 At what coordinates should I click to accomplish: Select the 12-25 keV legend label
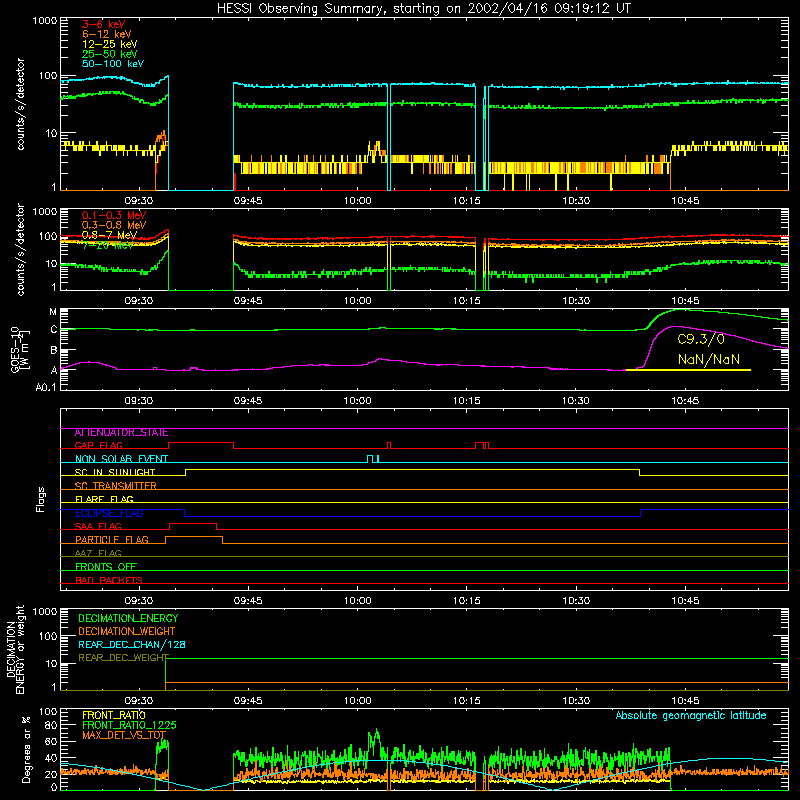(109, 44)
